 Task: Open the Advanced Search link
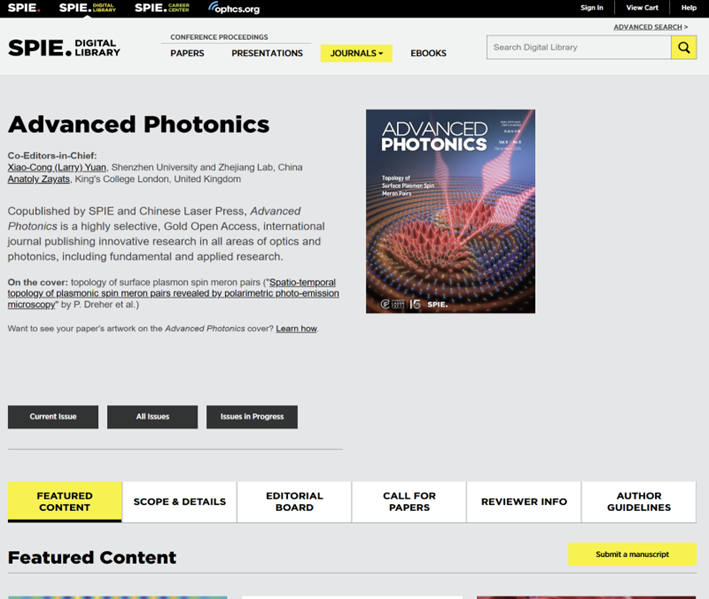650,27
